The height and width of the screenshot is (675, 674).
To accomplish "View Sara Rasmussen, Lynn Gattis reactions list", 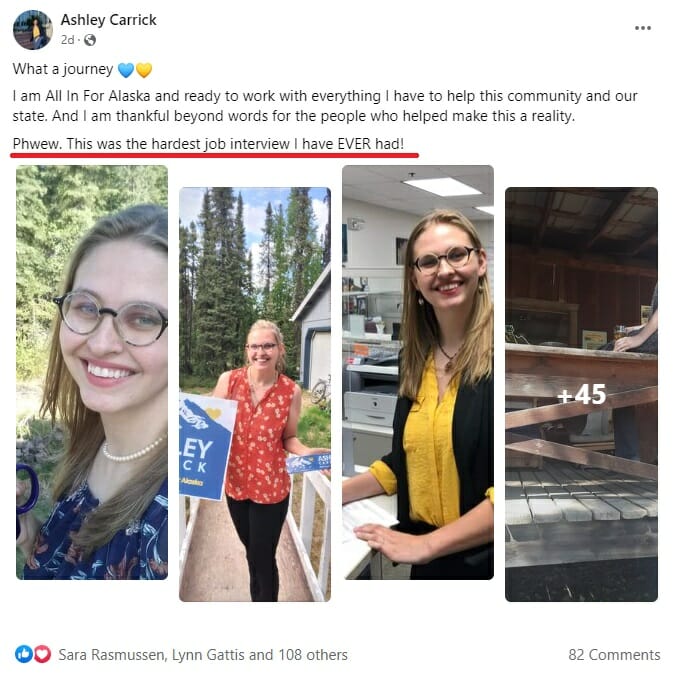I will [203, 654].
